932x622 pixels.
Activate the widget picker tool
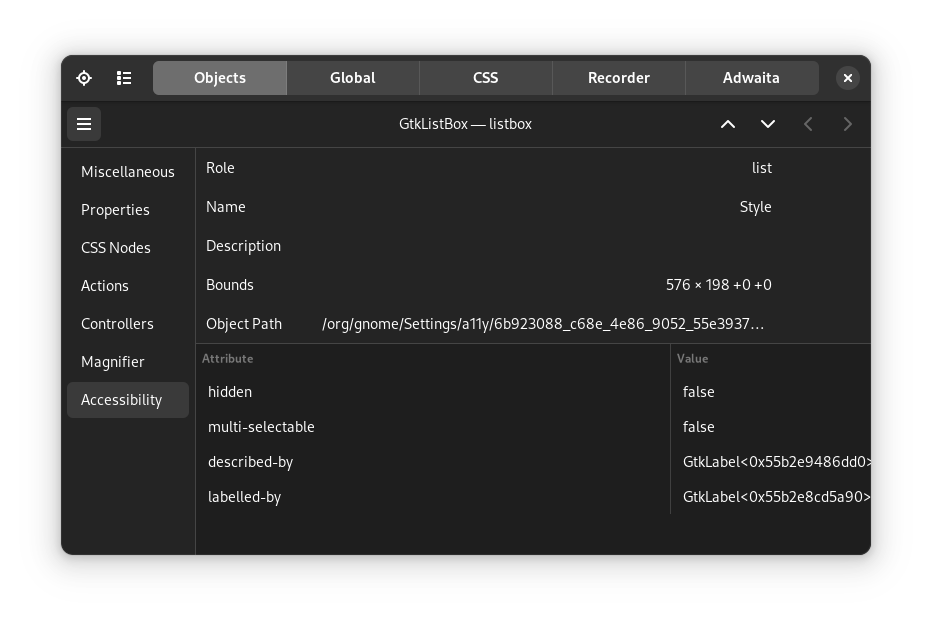[x=84, y=77]
